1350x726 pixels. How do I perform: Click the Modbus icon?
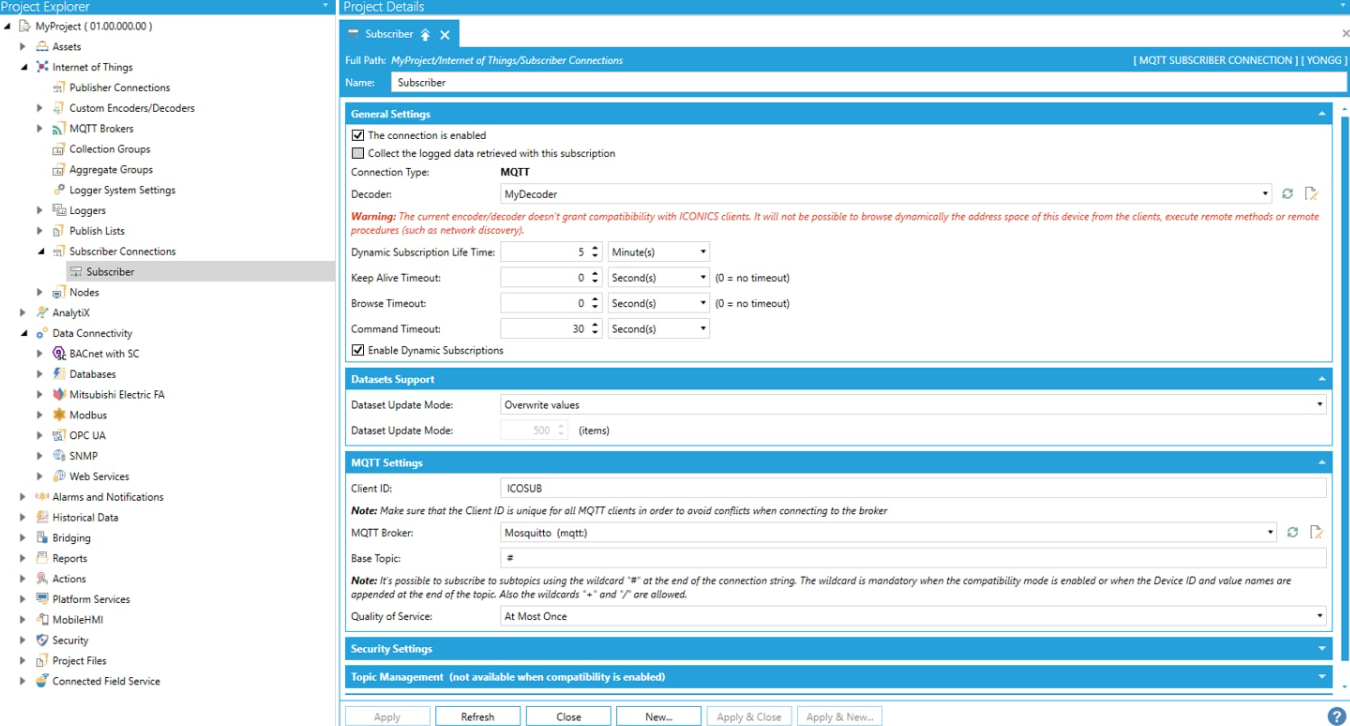coord(59,415)
